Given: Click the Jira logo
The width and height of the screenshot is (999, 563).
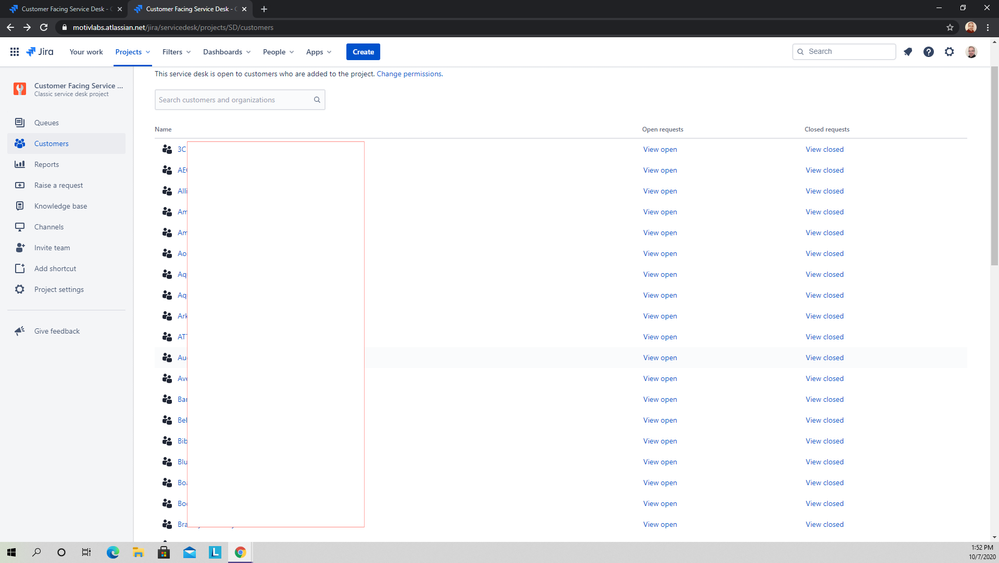Looking at the screenshot, I should [x=40, y=52].
